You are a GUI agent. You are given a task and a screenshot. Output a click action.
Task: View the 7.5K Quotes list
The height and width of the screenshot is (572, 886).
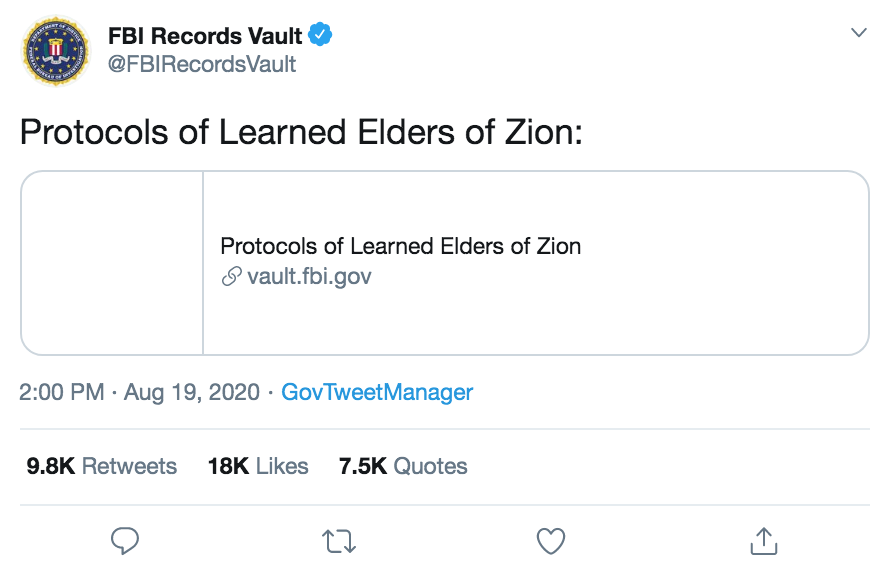pos(403,466)
